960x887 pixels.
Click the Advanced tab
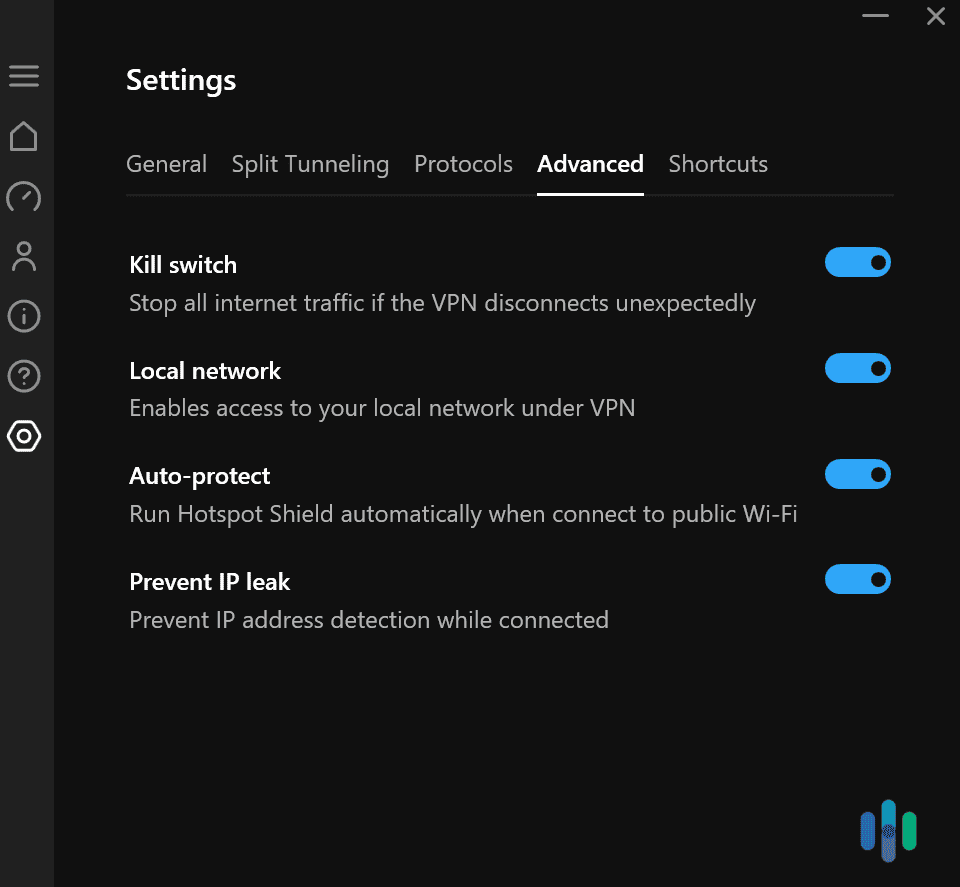pyautogui.click(x=590, y=164)
